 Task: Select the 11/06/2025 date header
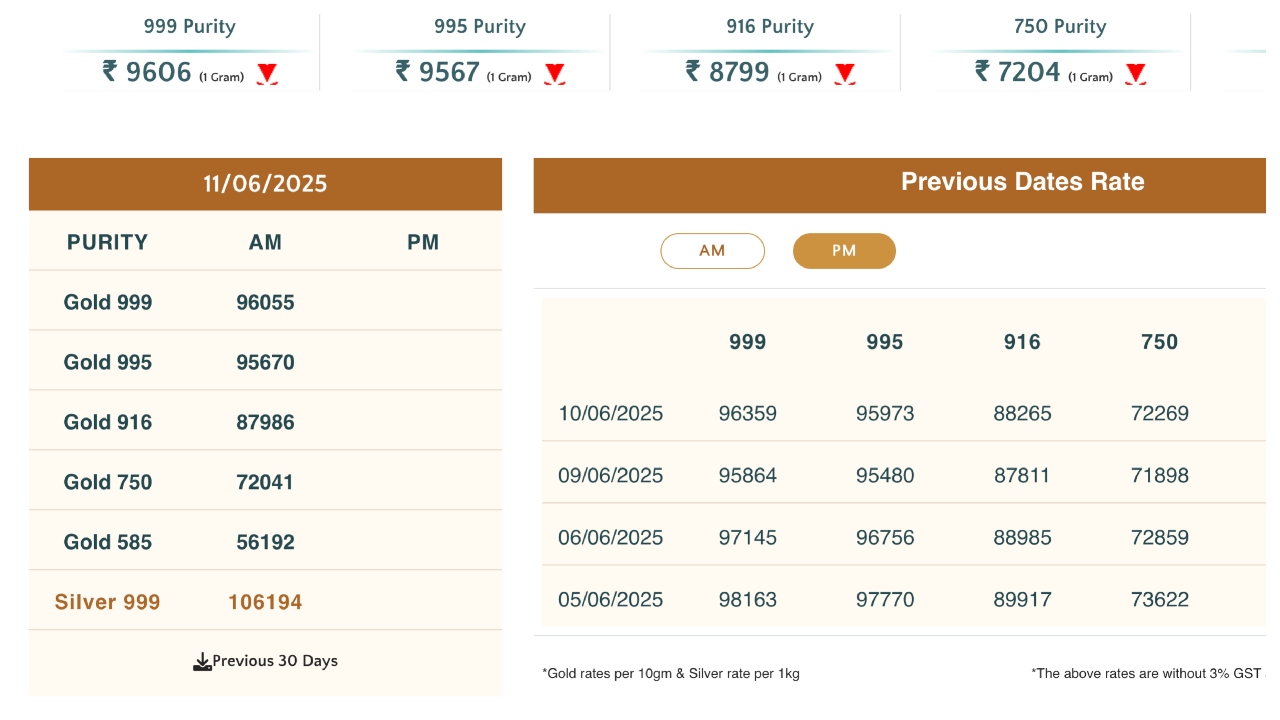click(x=266, y=183)
